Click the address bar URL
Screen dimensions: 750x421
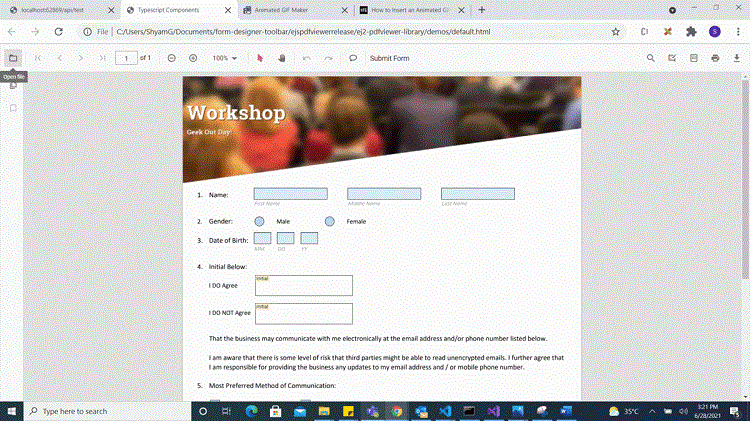pos(303,32)
